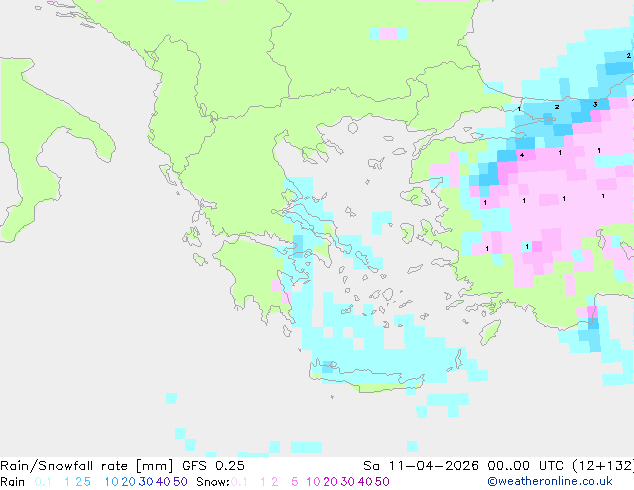634x490 pixels.
Task: Click the "(12+132)" forecast offset text
Action: click(x=603, y=466)
